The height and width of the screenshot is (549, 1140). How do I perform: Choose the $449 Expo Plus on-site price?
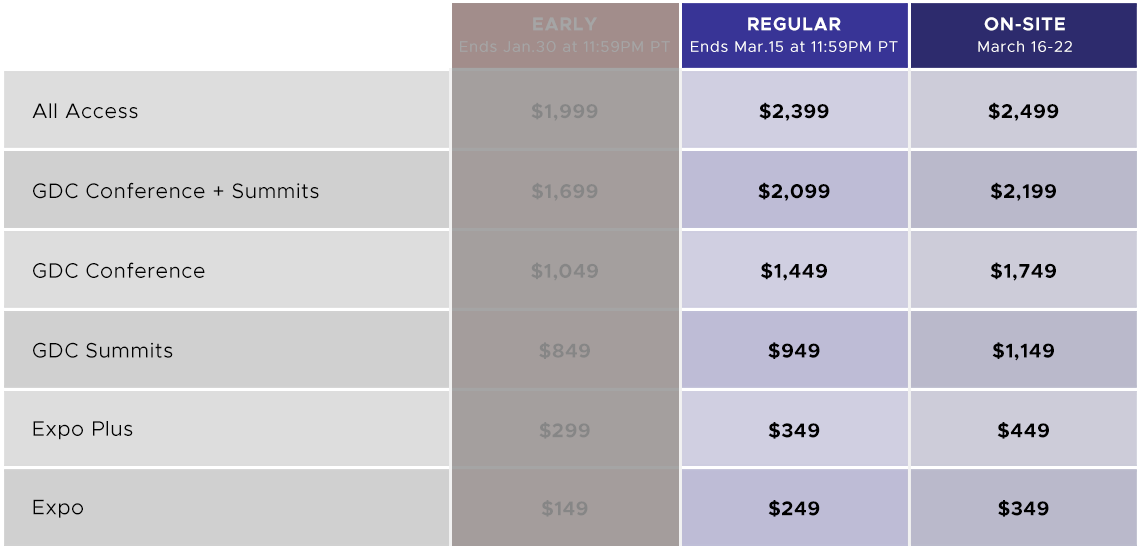tap(1024, 430)
